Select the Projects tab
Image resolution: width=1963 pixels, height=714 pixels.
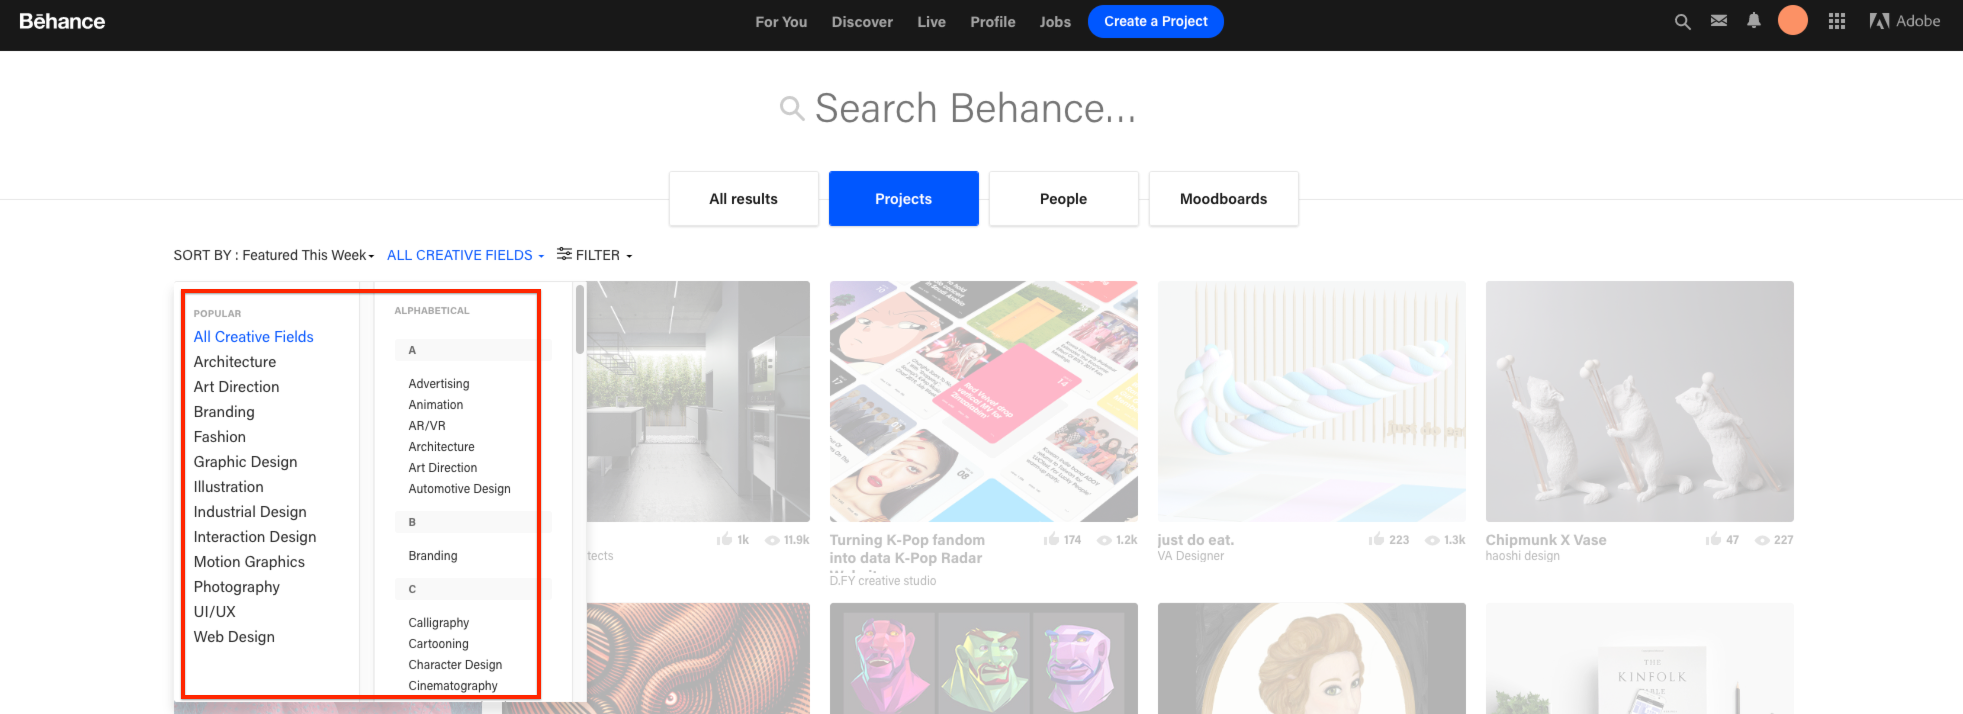point(904,199)
